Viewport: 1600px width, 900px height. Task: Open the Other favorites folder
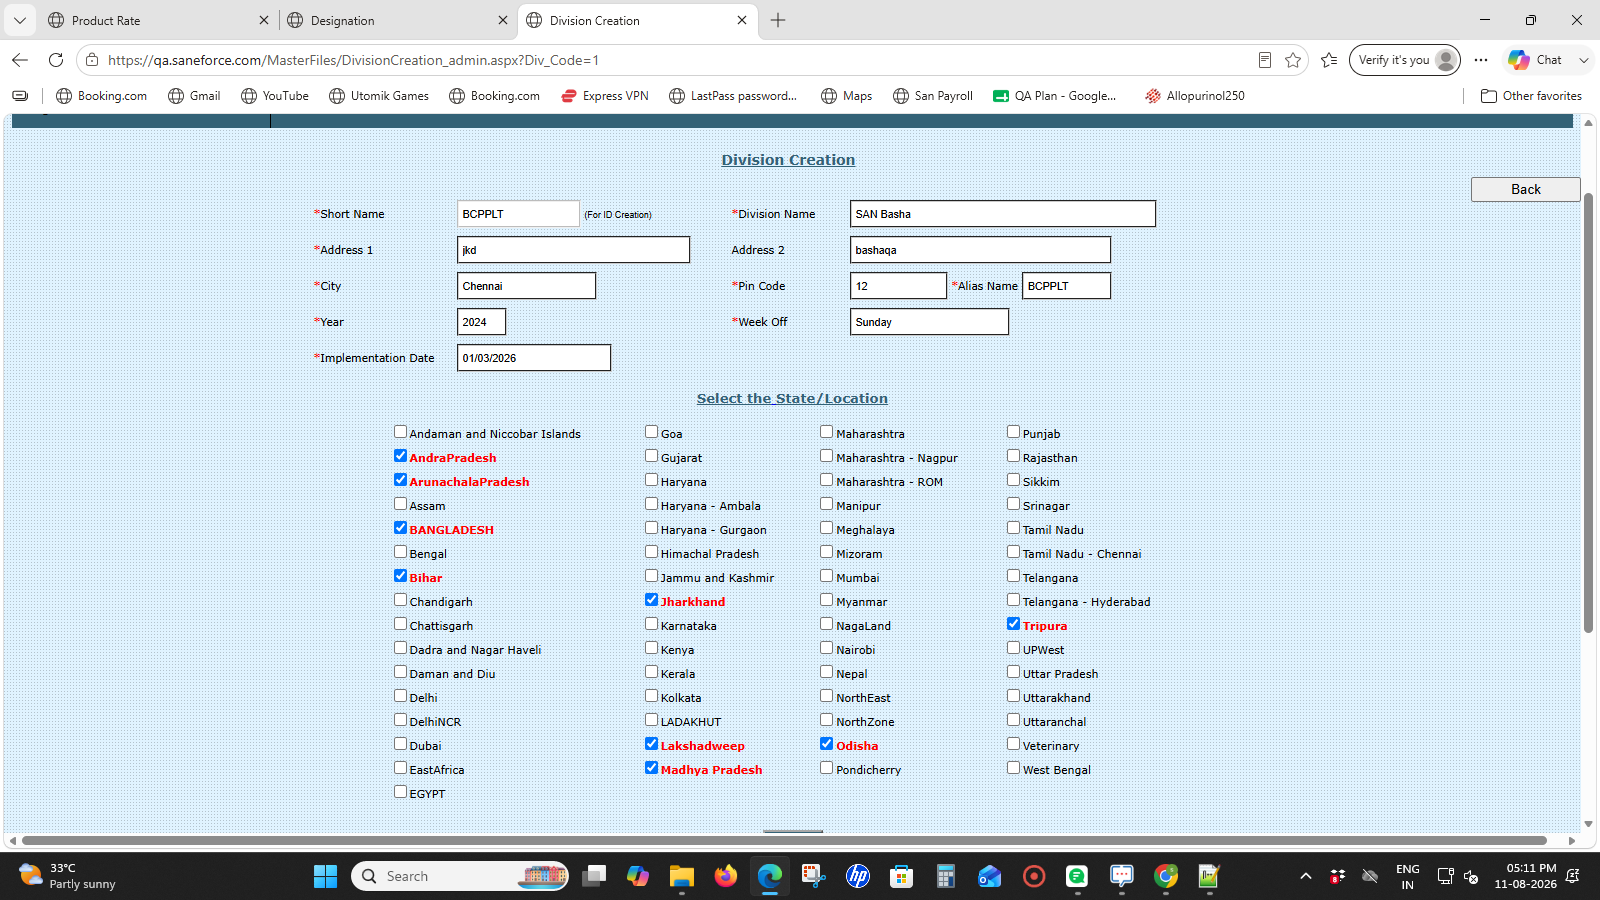click(1531, 96)
